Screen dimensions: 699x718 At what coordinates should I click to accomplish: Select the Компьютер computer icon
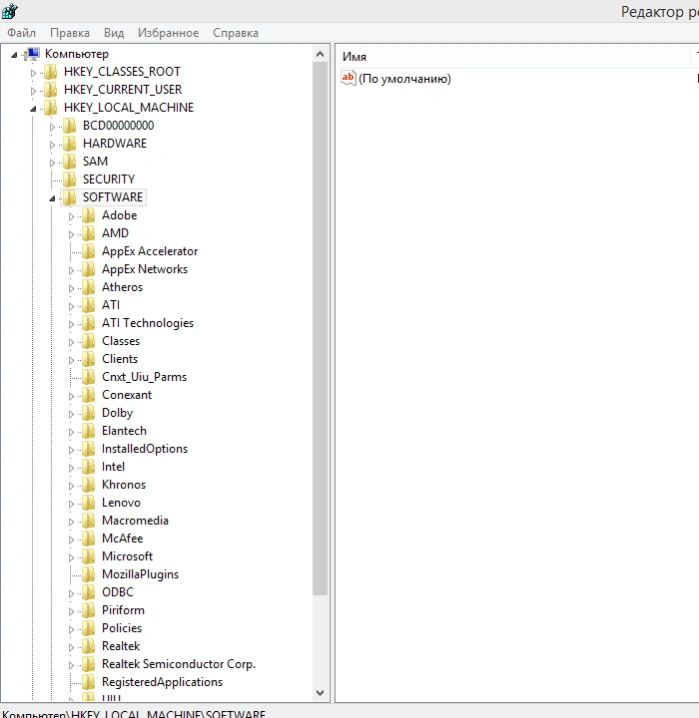tap(33, 54)
